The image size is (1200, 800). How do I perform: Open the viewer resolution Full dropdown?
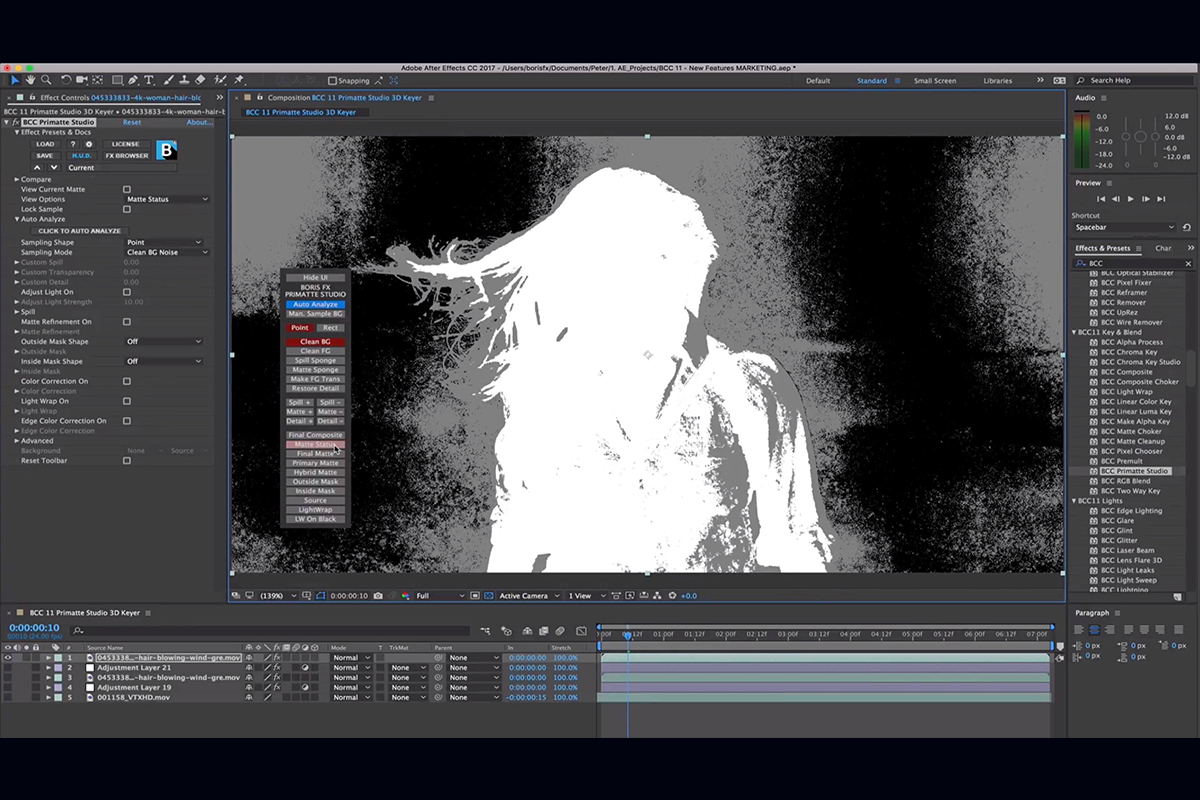click(x=440, y=596)
